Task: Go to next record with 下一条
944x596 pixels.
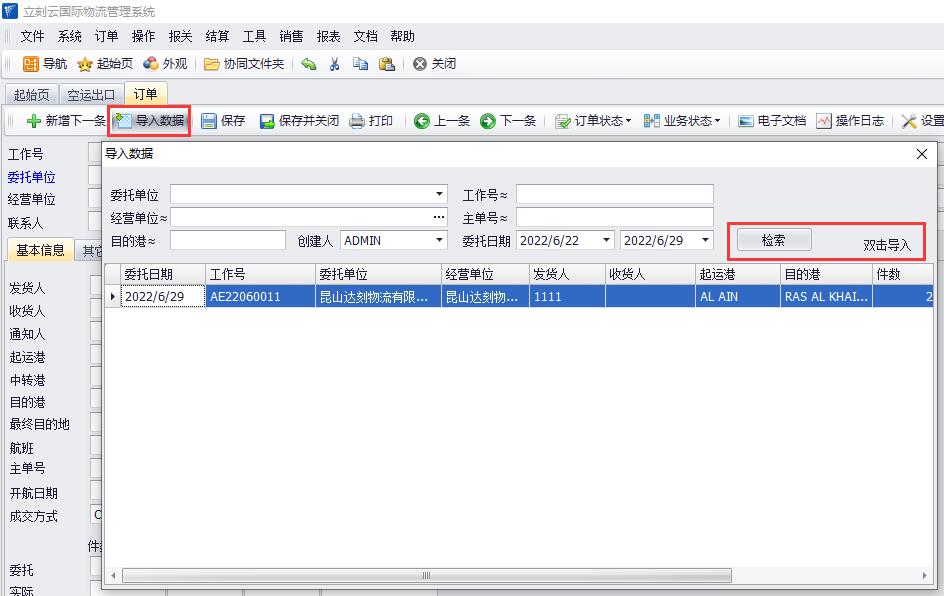Action: click(x=508, y=121)
